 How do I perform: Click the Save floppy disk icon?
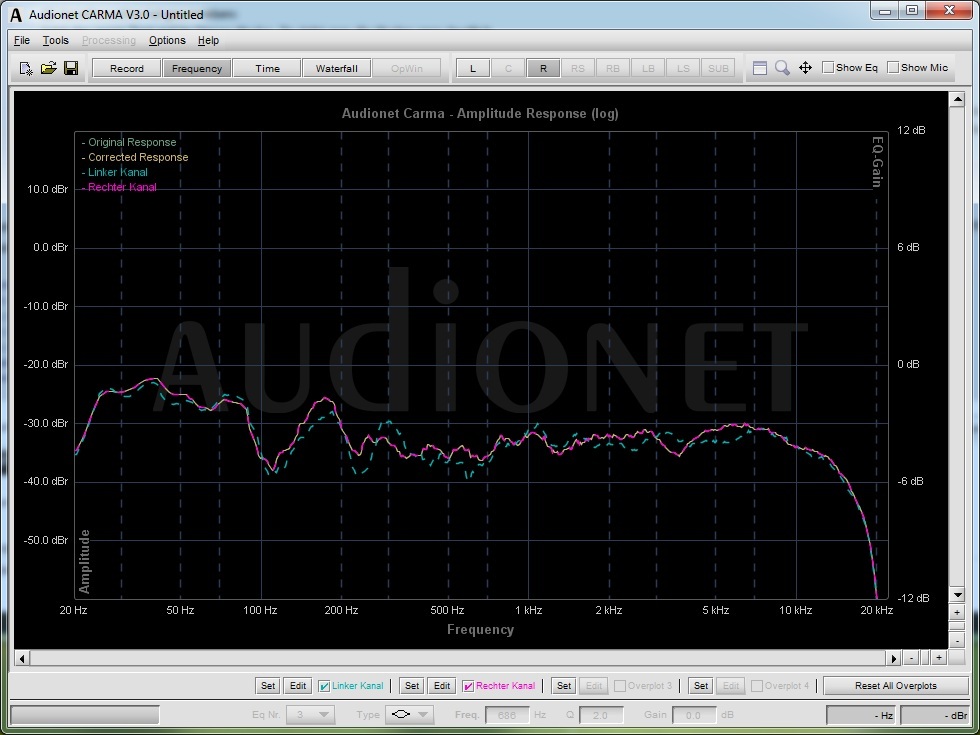(71, 68)
